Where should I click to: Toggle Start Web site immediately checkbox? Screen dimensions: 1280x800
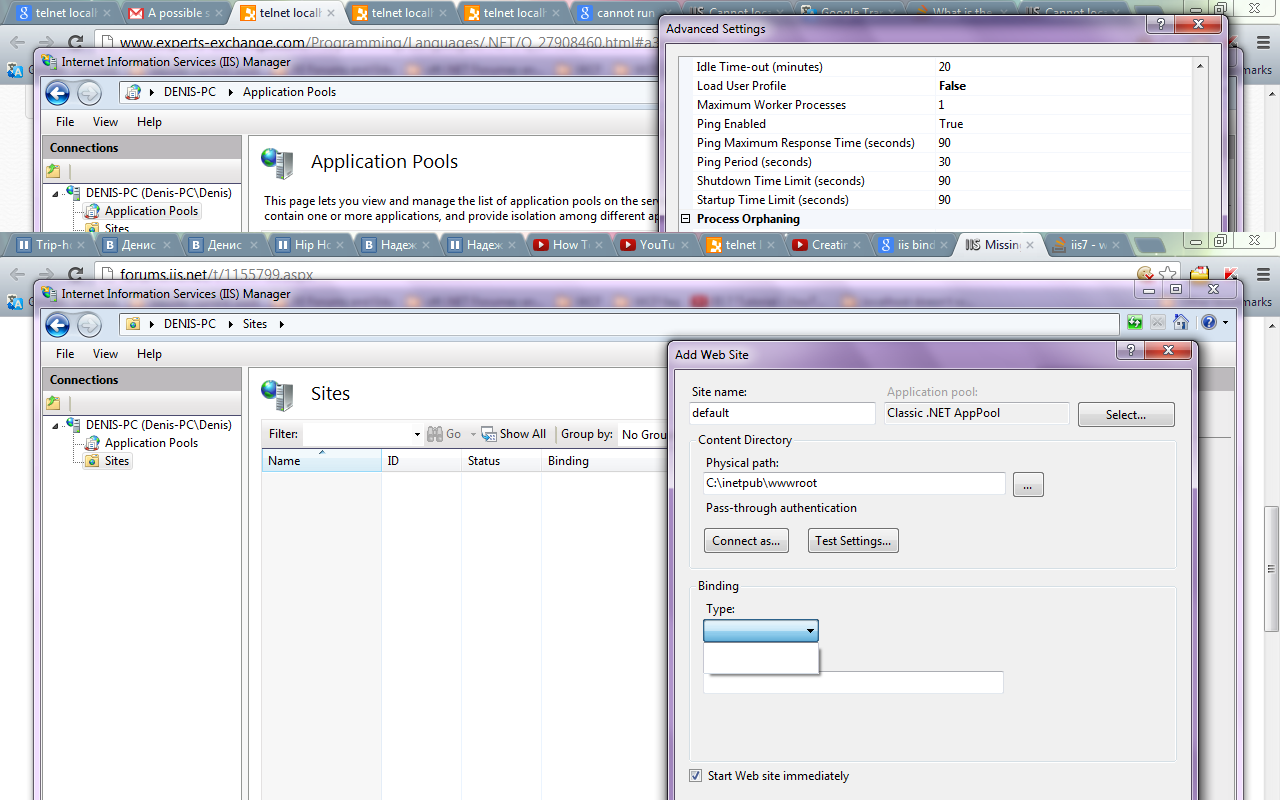[x=696, y=776]
